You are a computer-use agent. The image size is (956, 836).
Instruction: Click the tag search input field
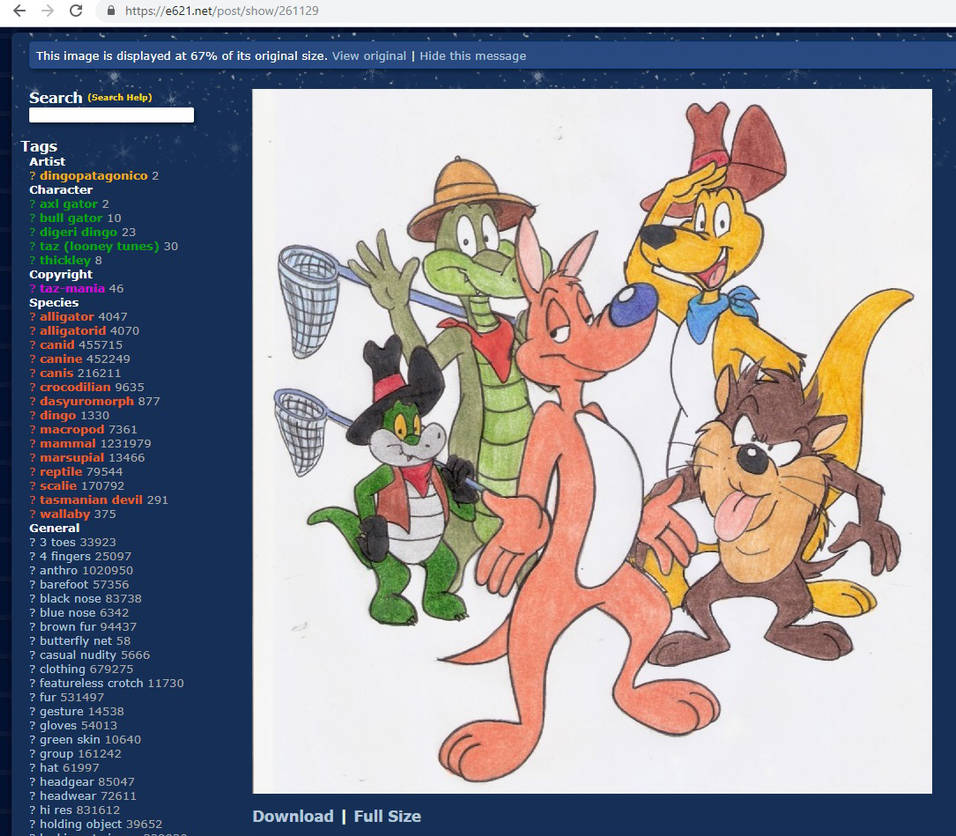pyautogui.click(x=112, y=115)
